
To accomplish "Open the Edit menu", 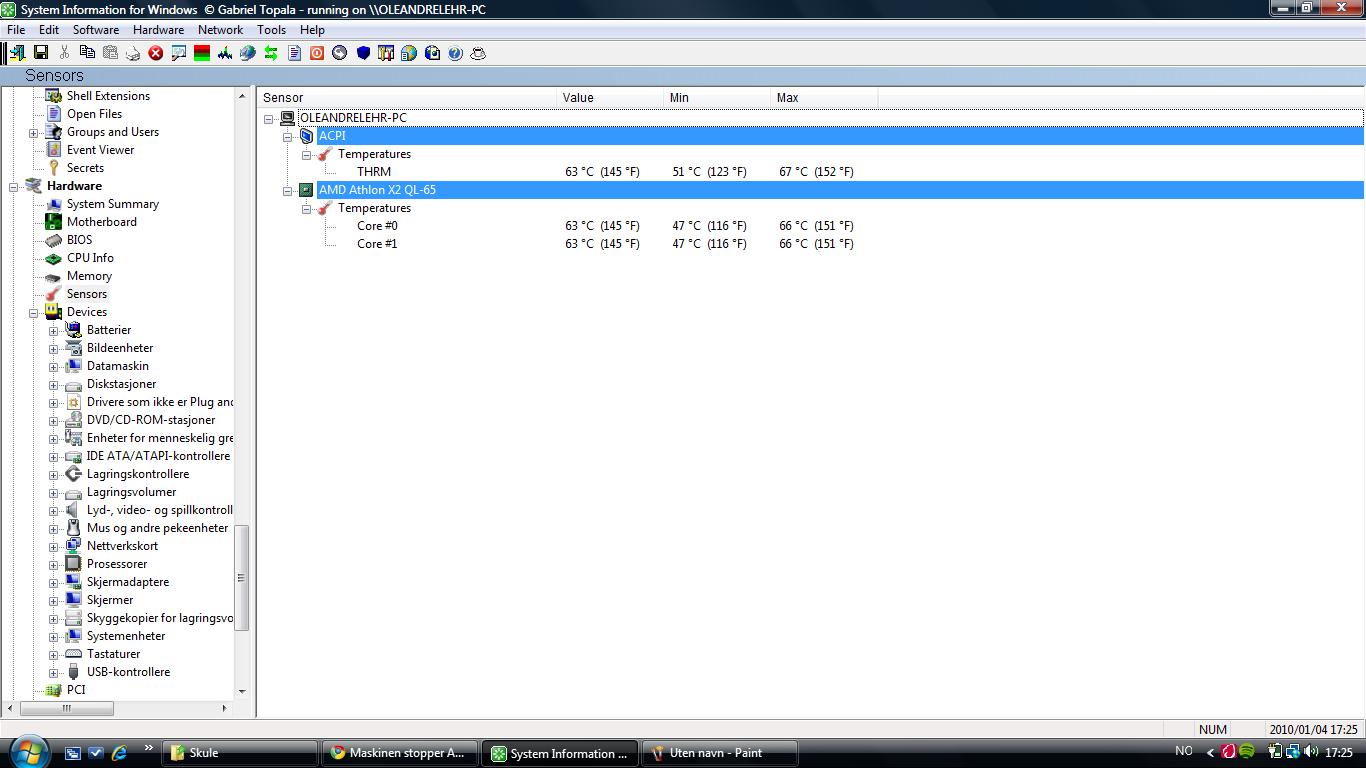I will pyautogui.click(x=49, y=30).
